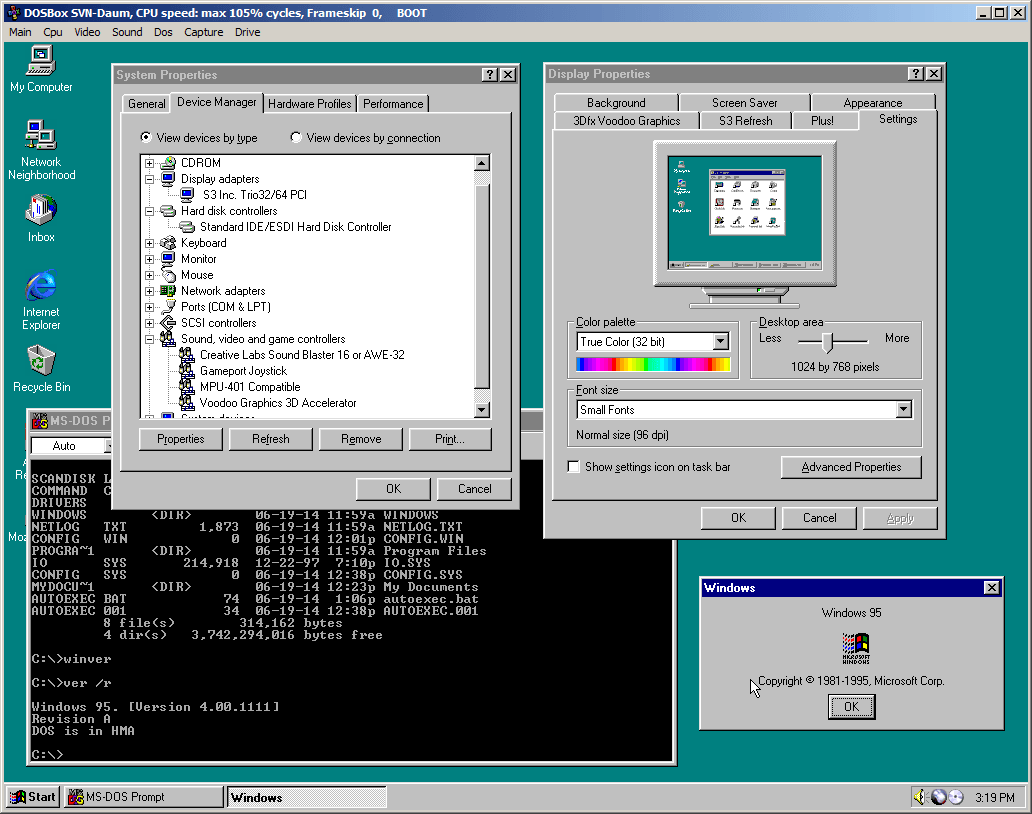
Task: Click Cancel in Display Properties
Action: coord(819,518)
